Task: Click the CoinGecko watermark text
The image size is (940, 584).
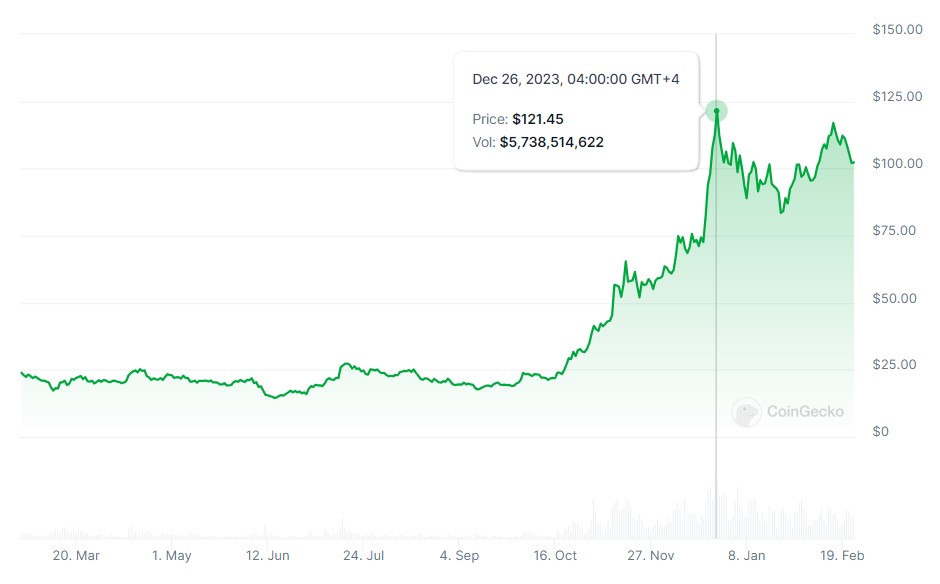Action: point(805,411)
